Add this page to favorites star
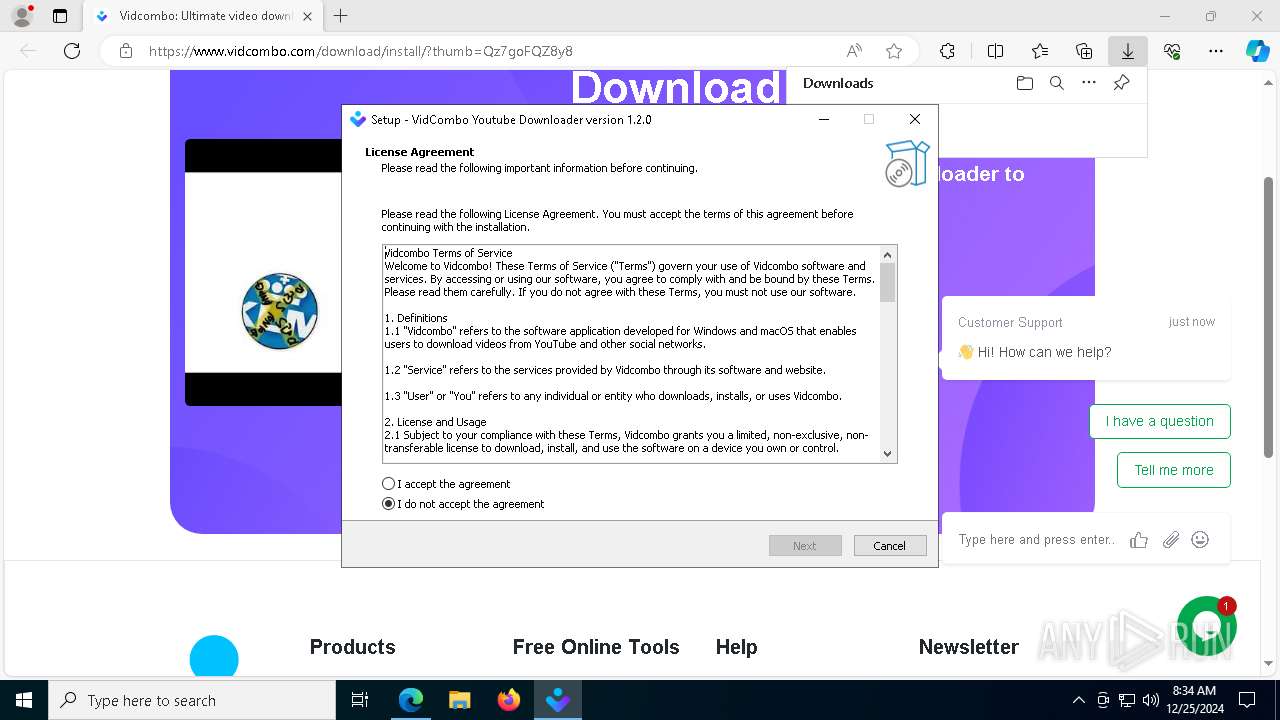Screen dimensions: 1280x720 tap(894, 51)
